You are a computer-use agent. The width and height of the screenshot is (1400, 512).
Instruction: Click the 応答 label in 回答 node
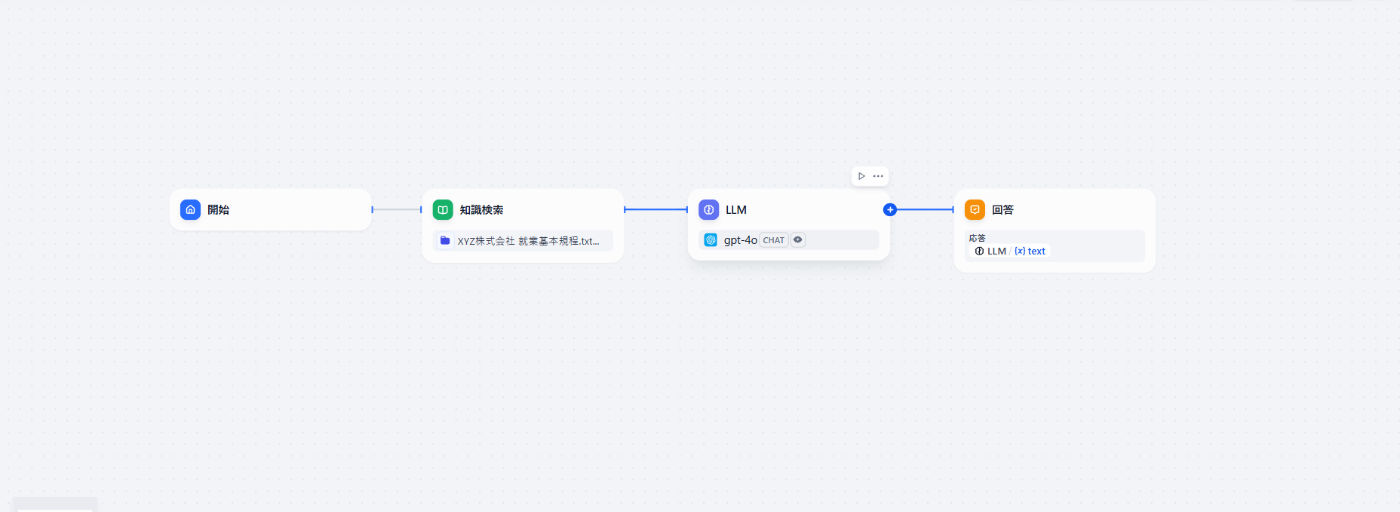tap(977, 238)
